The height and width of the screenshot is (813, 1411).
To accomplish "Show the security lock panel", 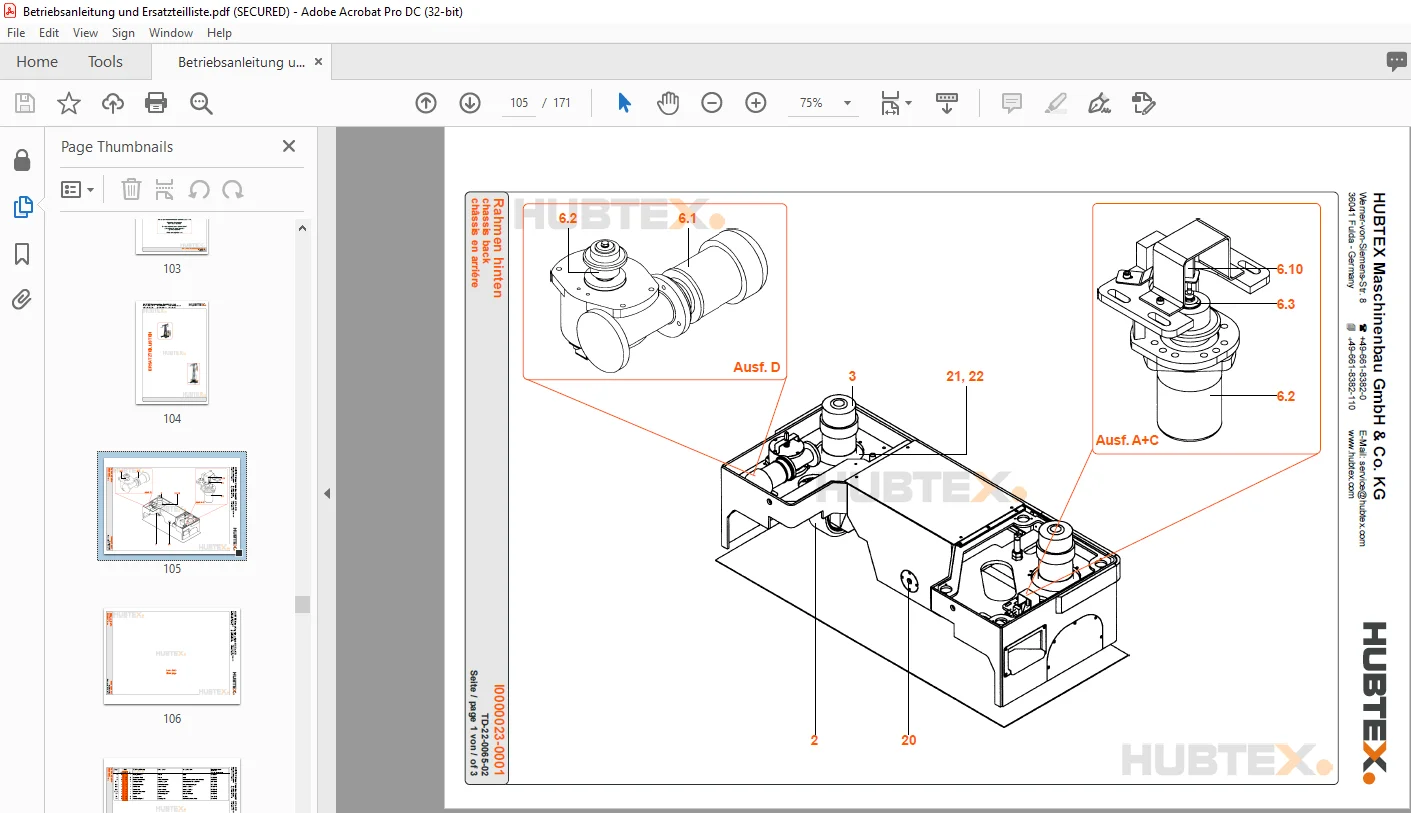I will click(22, 161).
